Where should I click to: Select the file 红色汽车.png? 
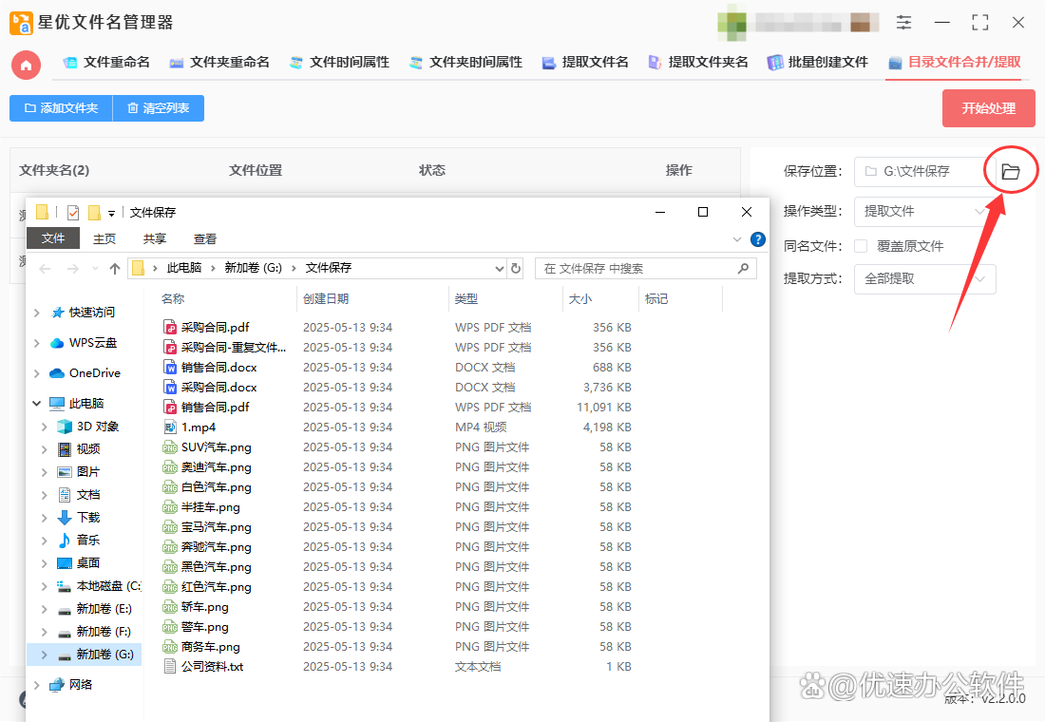tap(216, 587)
